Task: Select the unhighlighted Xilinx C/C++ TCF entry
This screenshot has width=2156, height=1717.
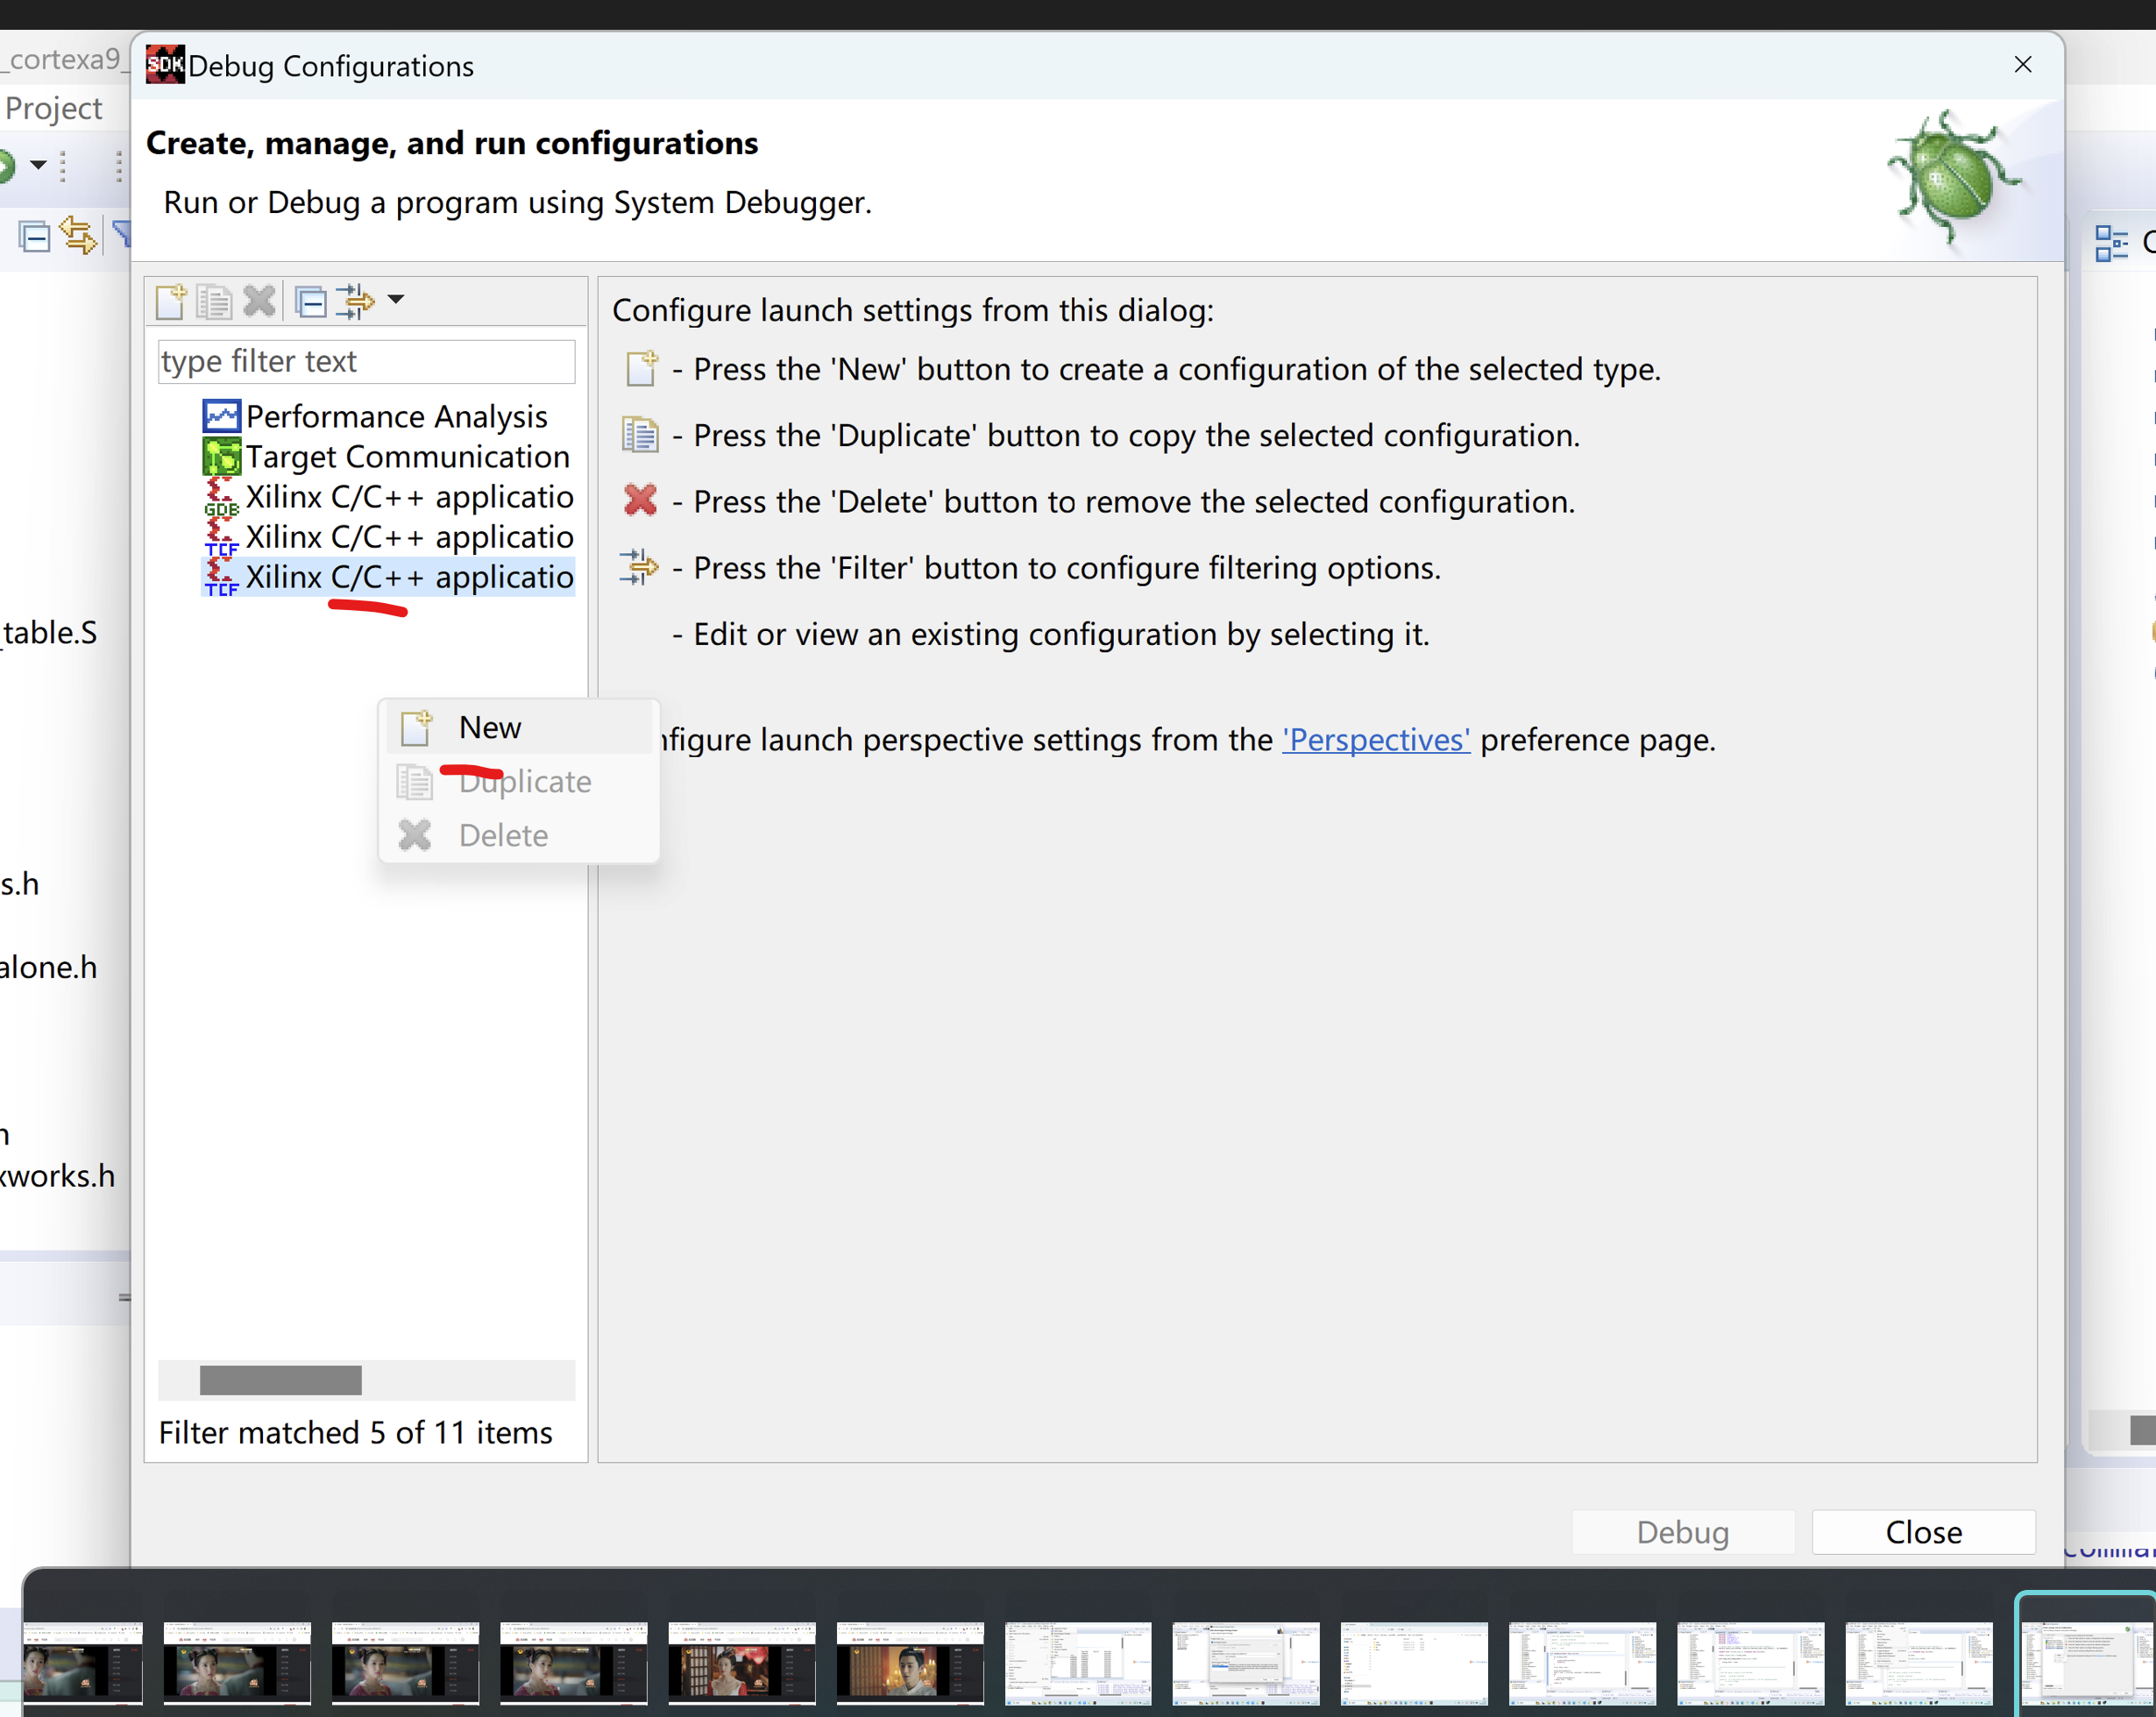Action: [x=389, y=537]
